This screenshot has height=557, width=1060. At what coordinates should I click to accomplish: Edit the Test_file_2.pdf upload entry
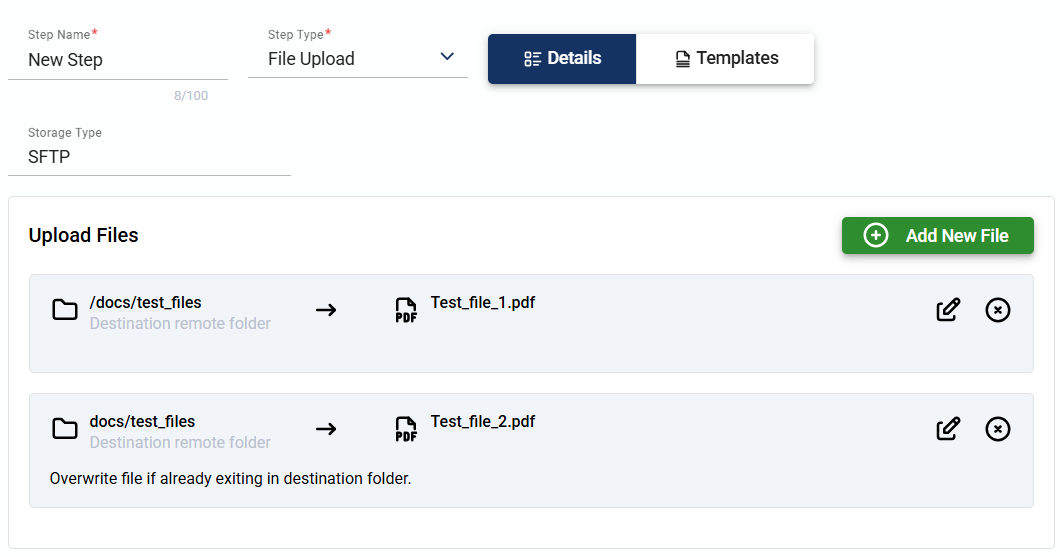[x=948, y=429]
